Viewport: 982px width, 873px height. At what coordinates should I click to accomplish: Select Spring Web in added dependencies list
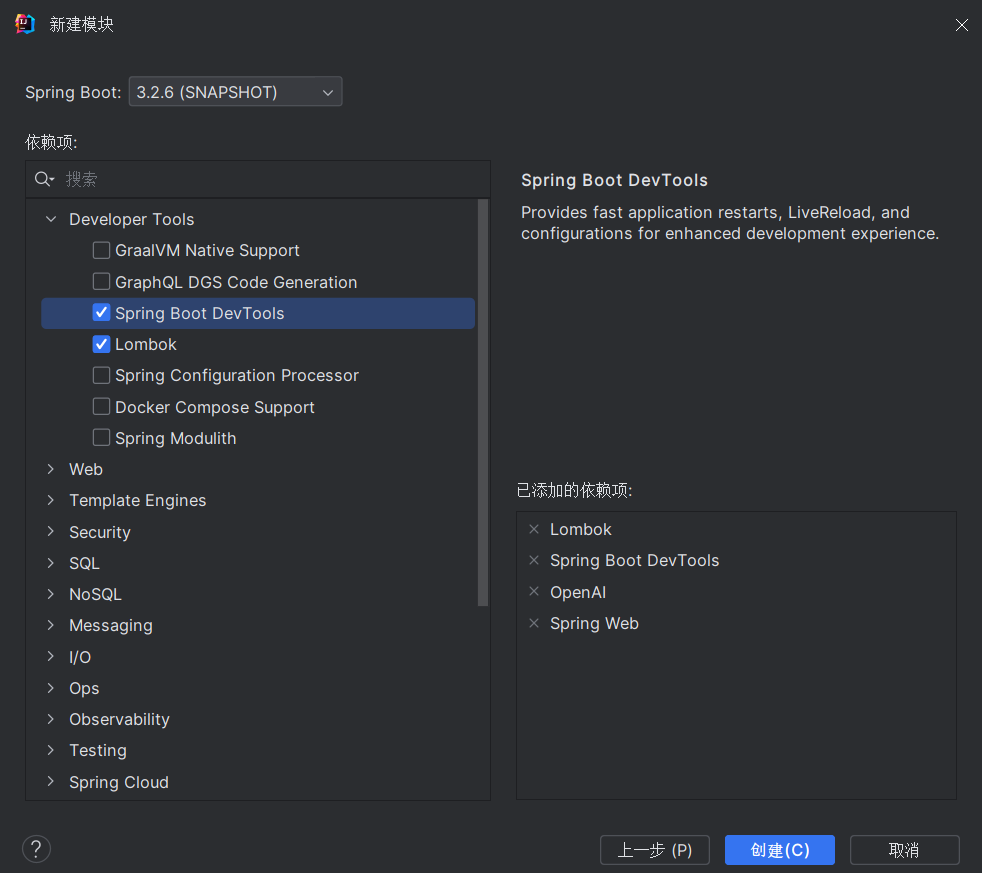(x=594, y=624)
